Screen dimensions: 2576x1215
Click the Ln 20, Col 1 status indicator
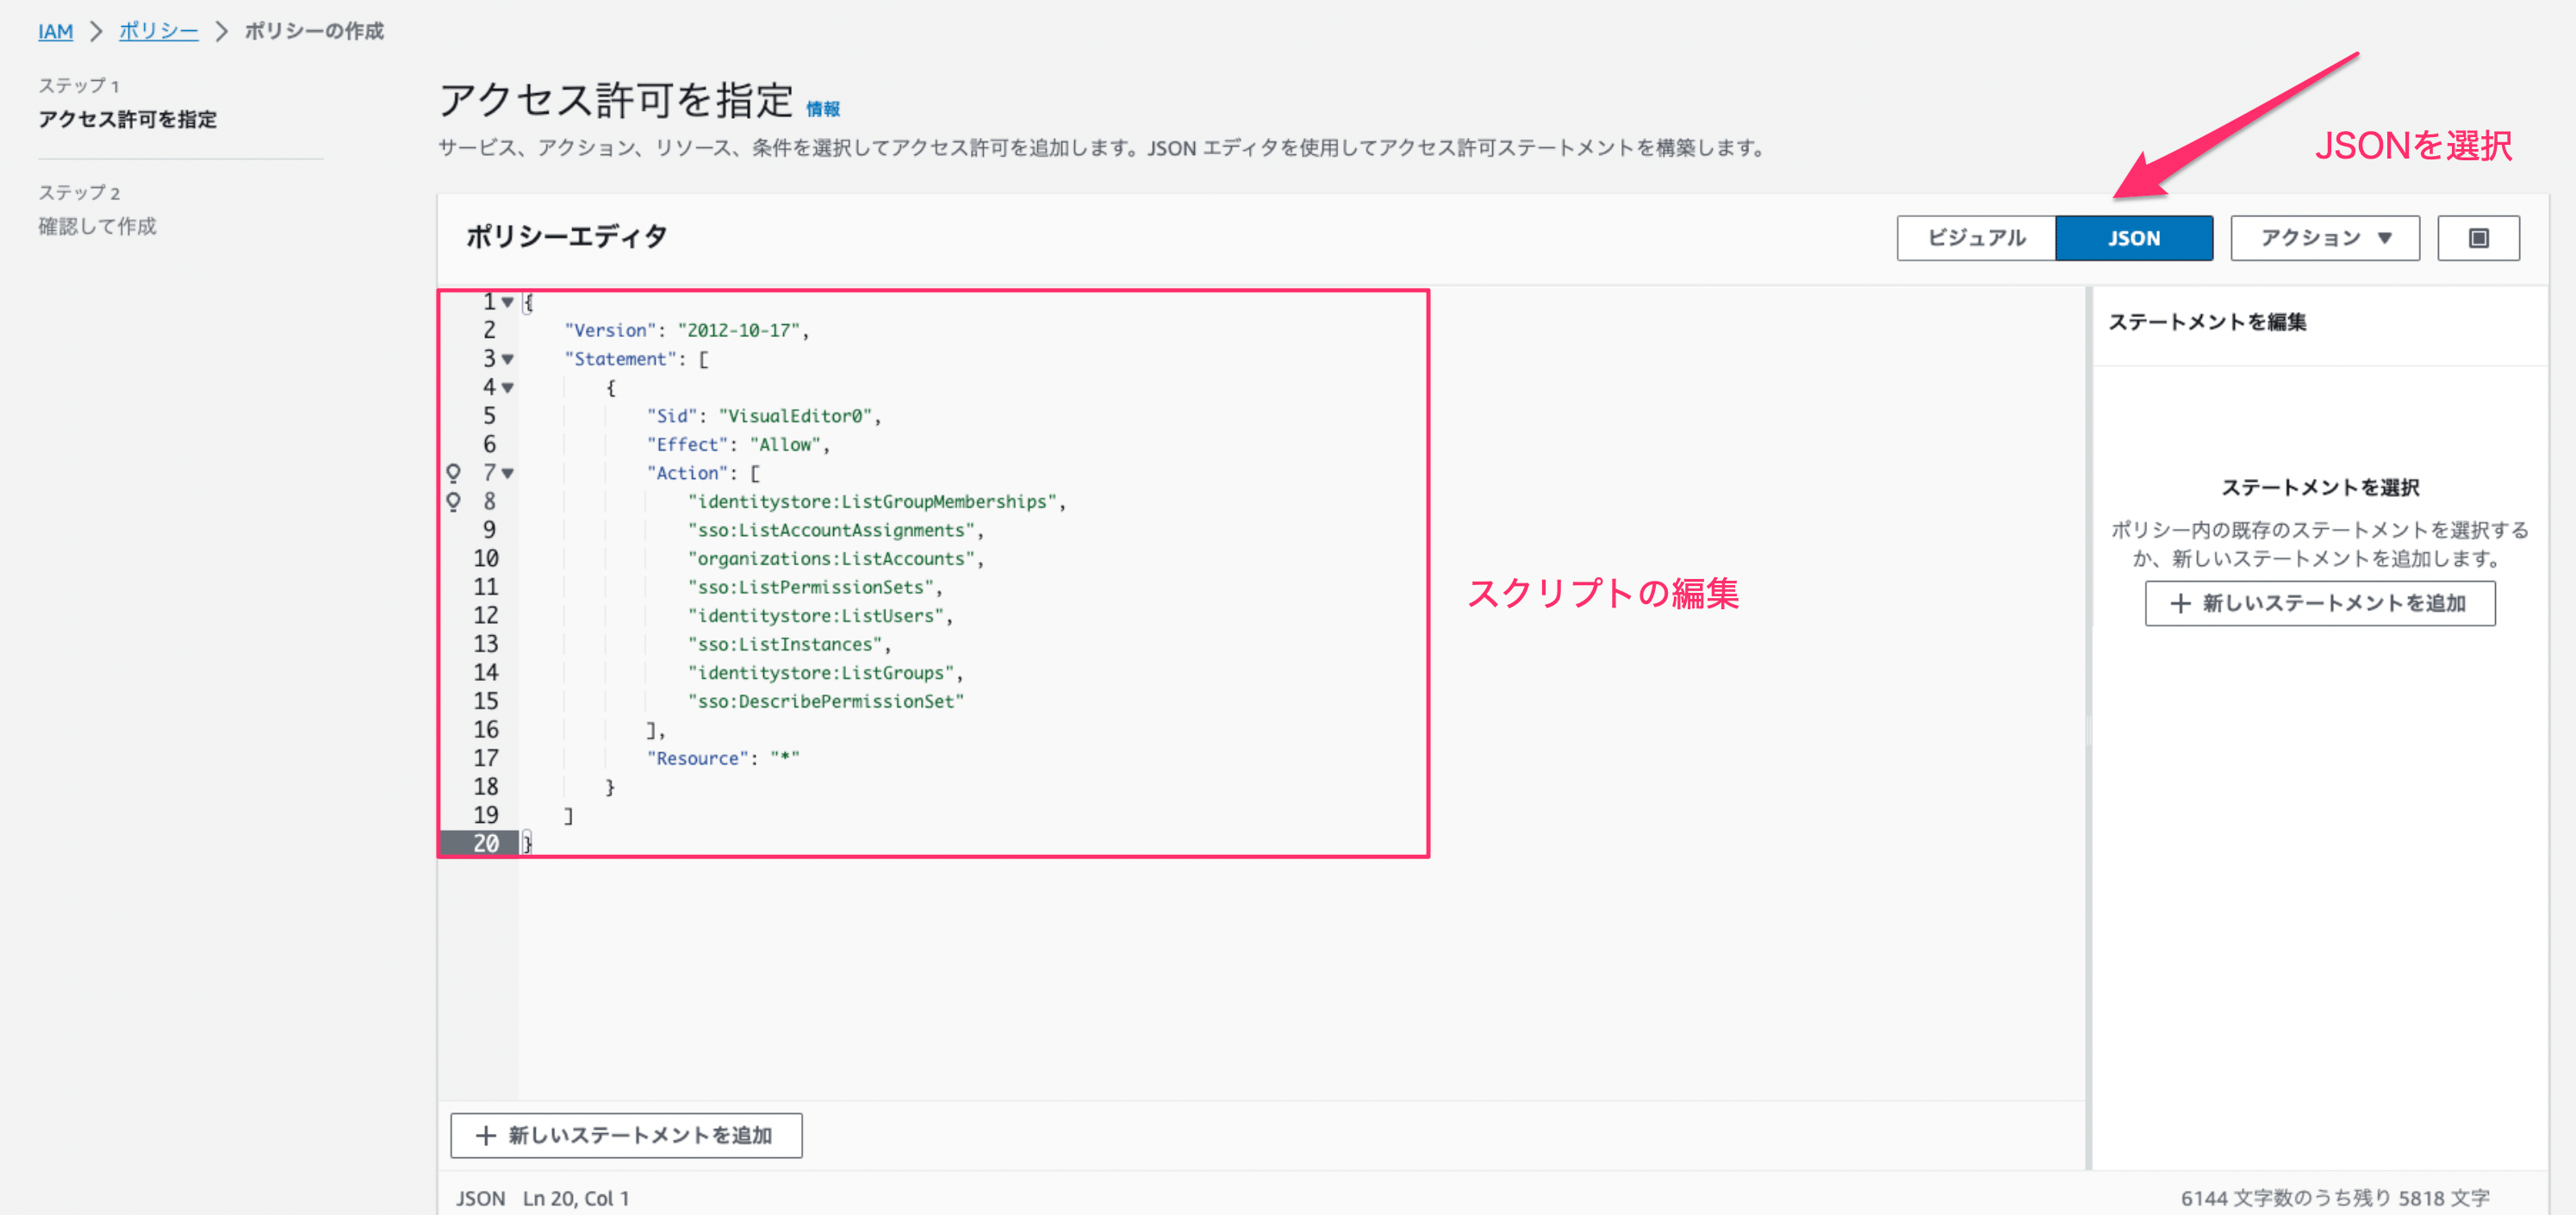(576, 1198)
